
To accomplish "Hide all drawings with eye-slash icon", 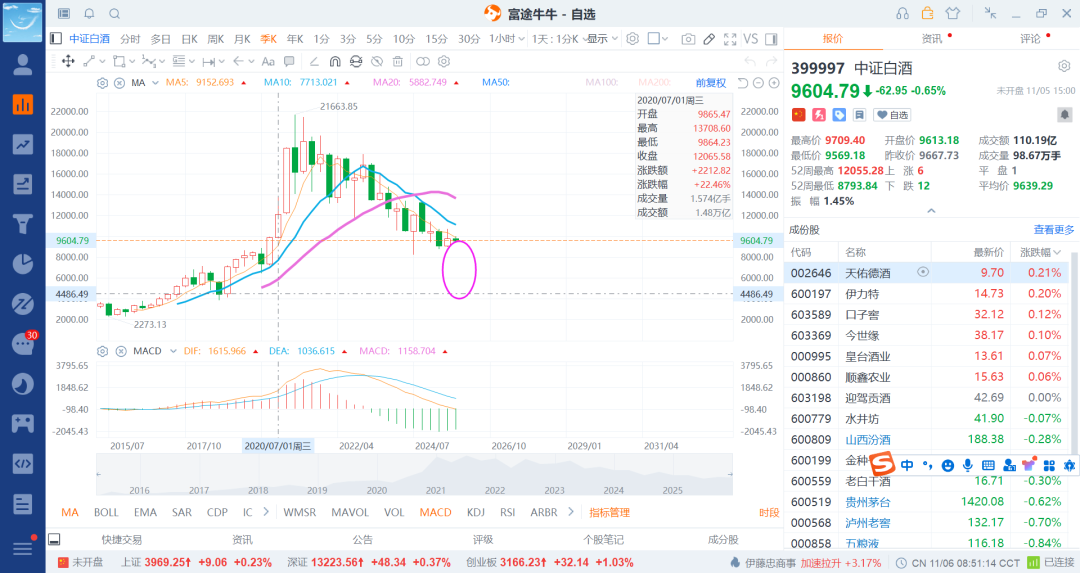I will pos(377,61).
